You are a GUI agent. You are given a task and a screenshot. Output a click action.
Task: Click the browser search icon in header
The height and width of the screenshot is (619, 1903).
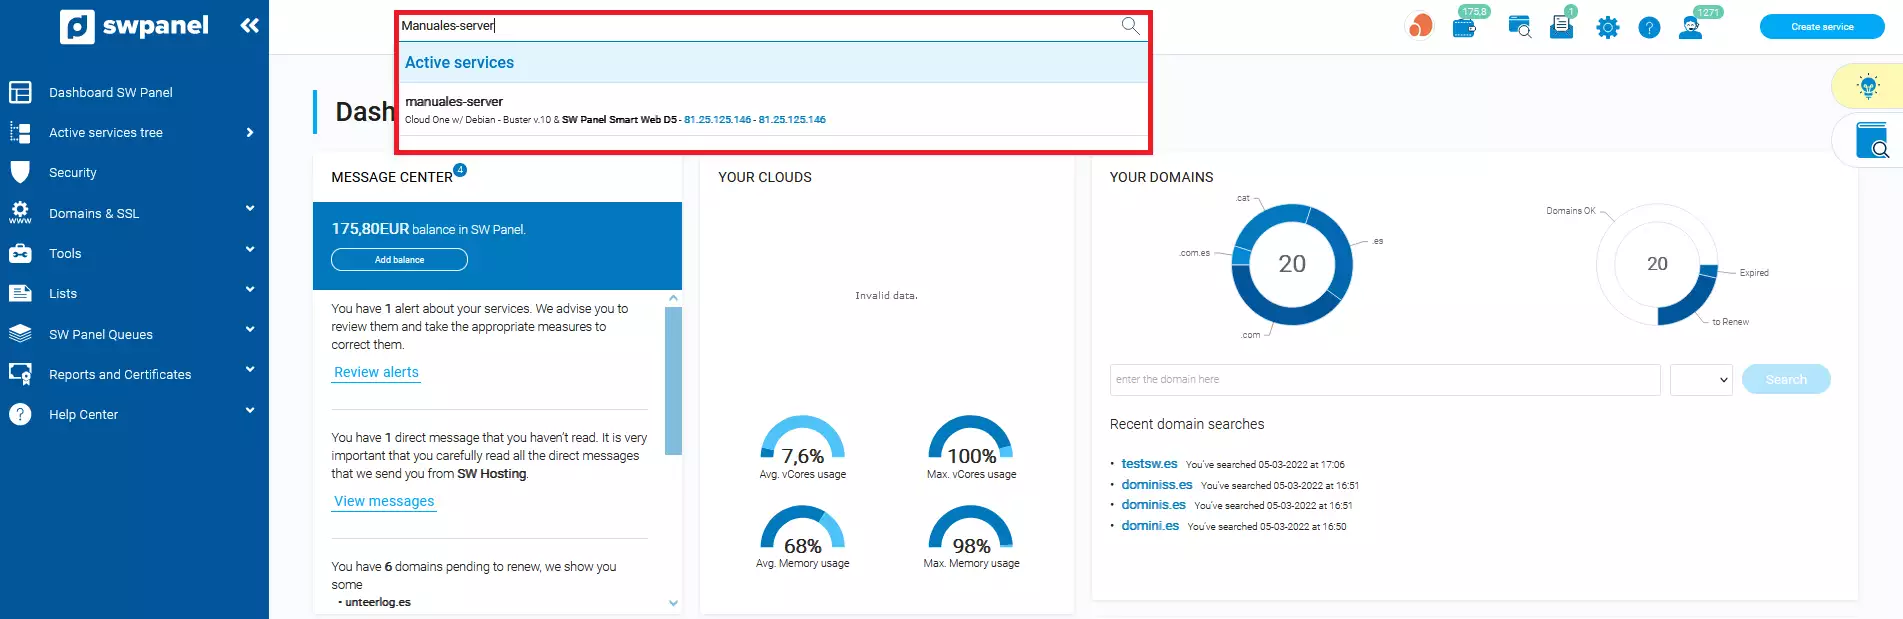(x=1519, y=27)
